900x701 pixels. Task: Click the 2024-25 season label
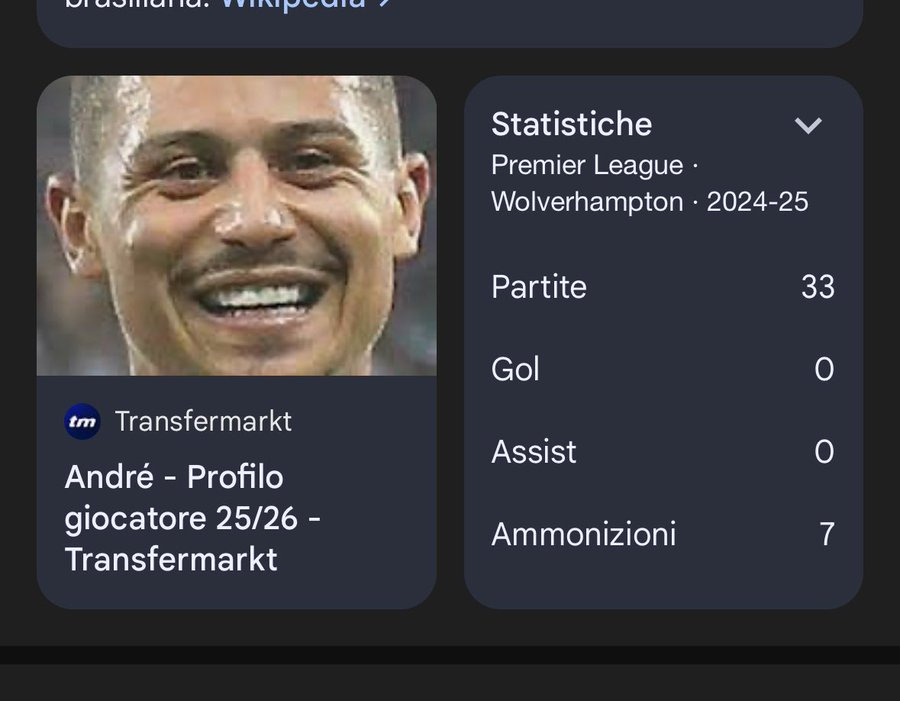click(x=757, y=202)
